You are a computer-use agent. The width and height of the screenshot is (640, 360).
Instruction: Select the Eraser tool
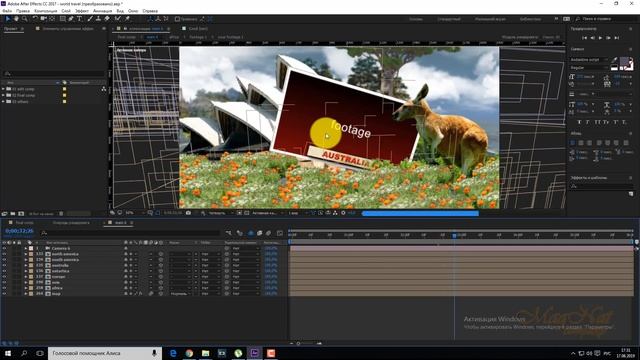pos(107,19)
